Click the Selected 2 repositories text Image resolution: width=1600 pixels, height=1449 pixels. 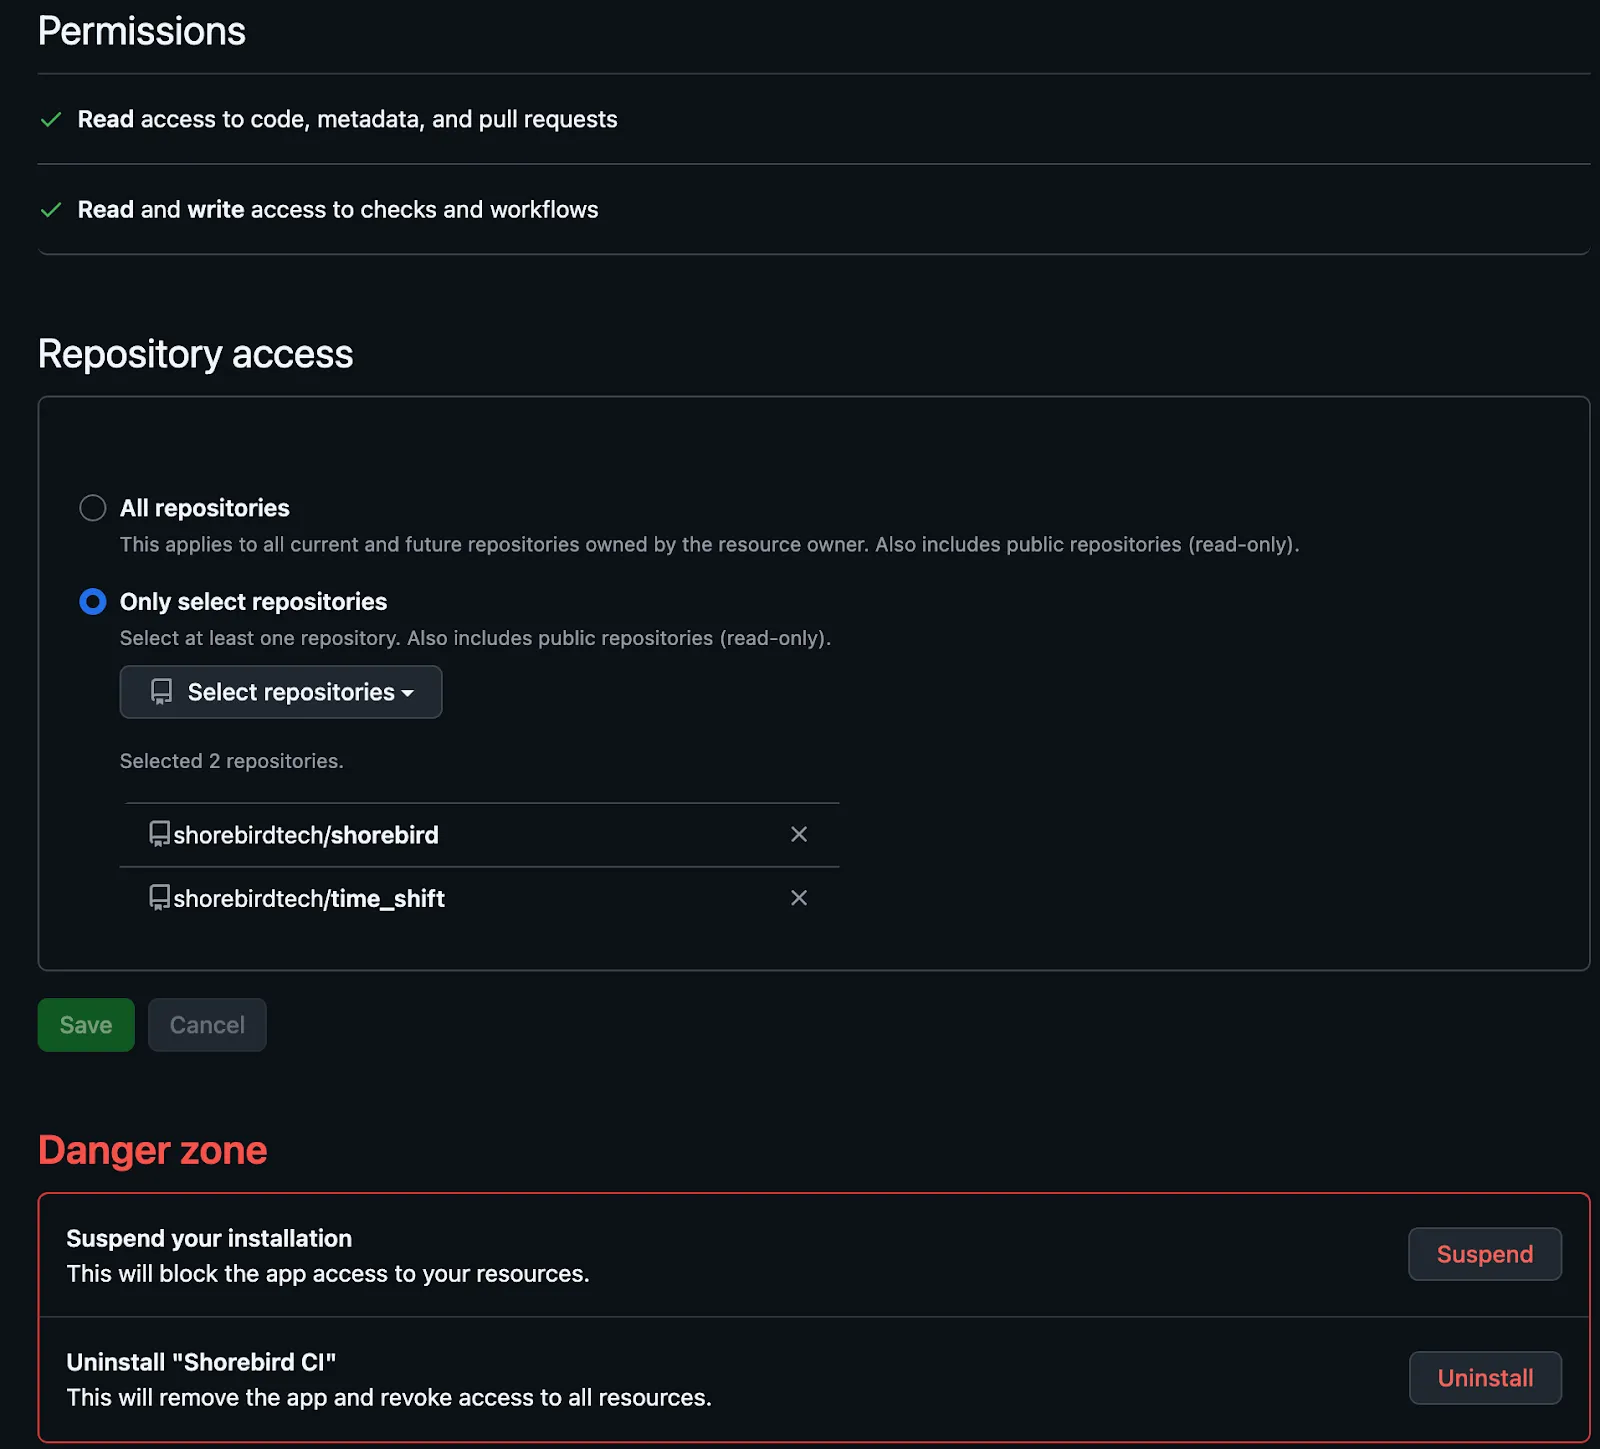point(231,760)
